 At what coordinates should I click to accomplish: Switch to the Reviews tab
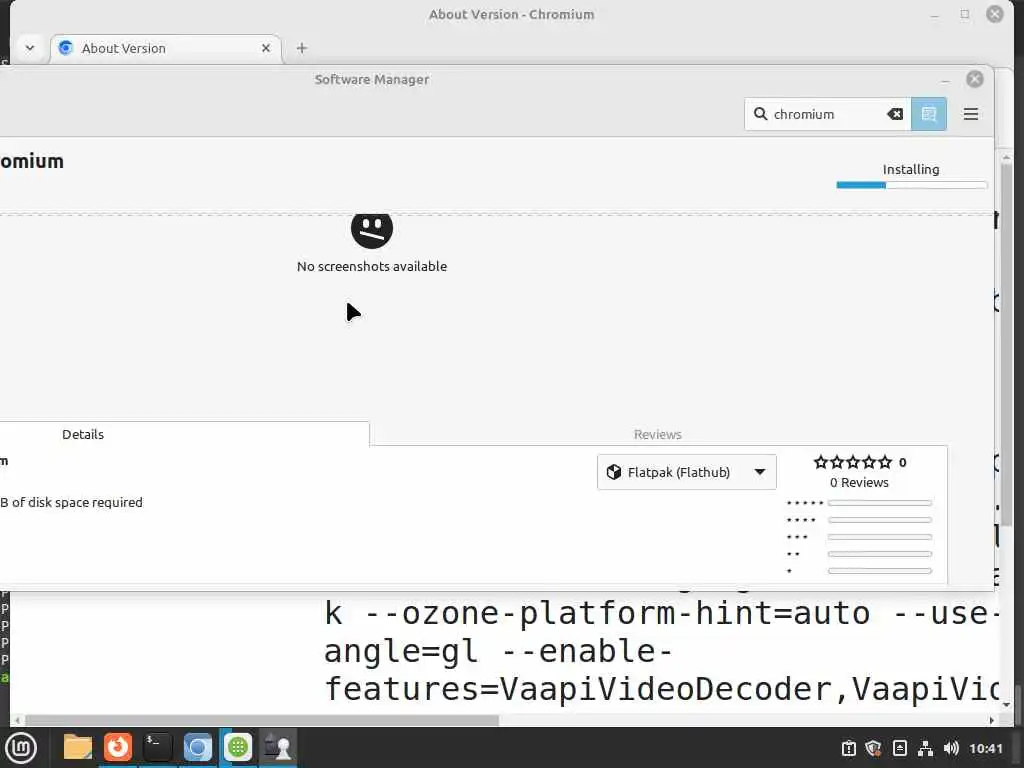[657, 434]
